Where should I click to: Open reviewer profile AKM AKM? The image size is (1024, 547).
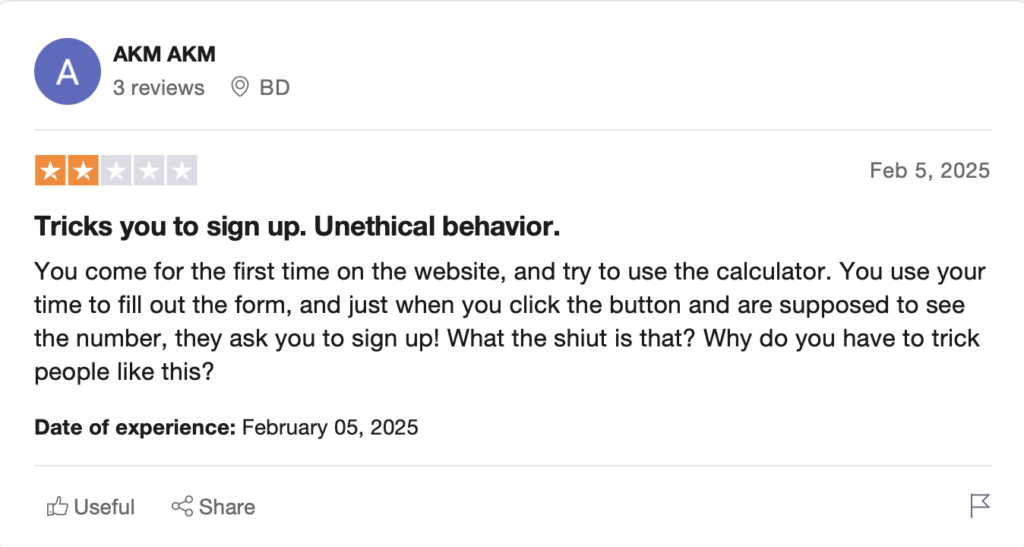164,54
